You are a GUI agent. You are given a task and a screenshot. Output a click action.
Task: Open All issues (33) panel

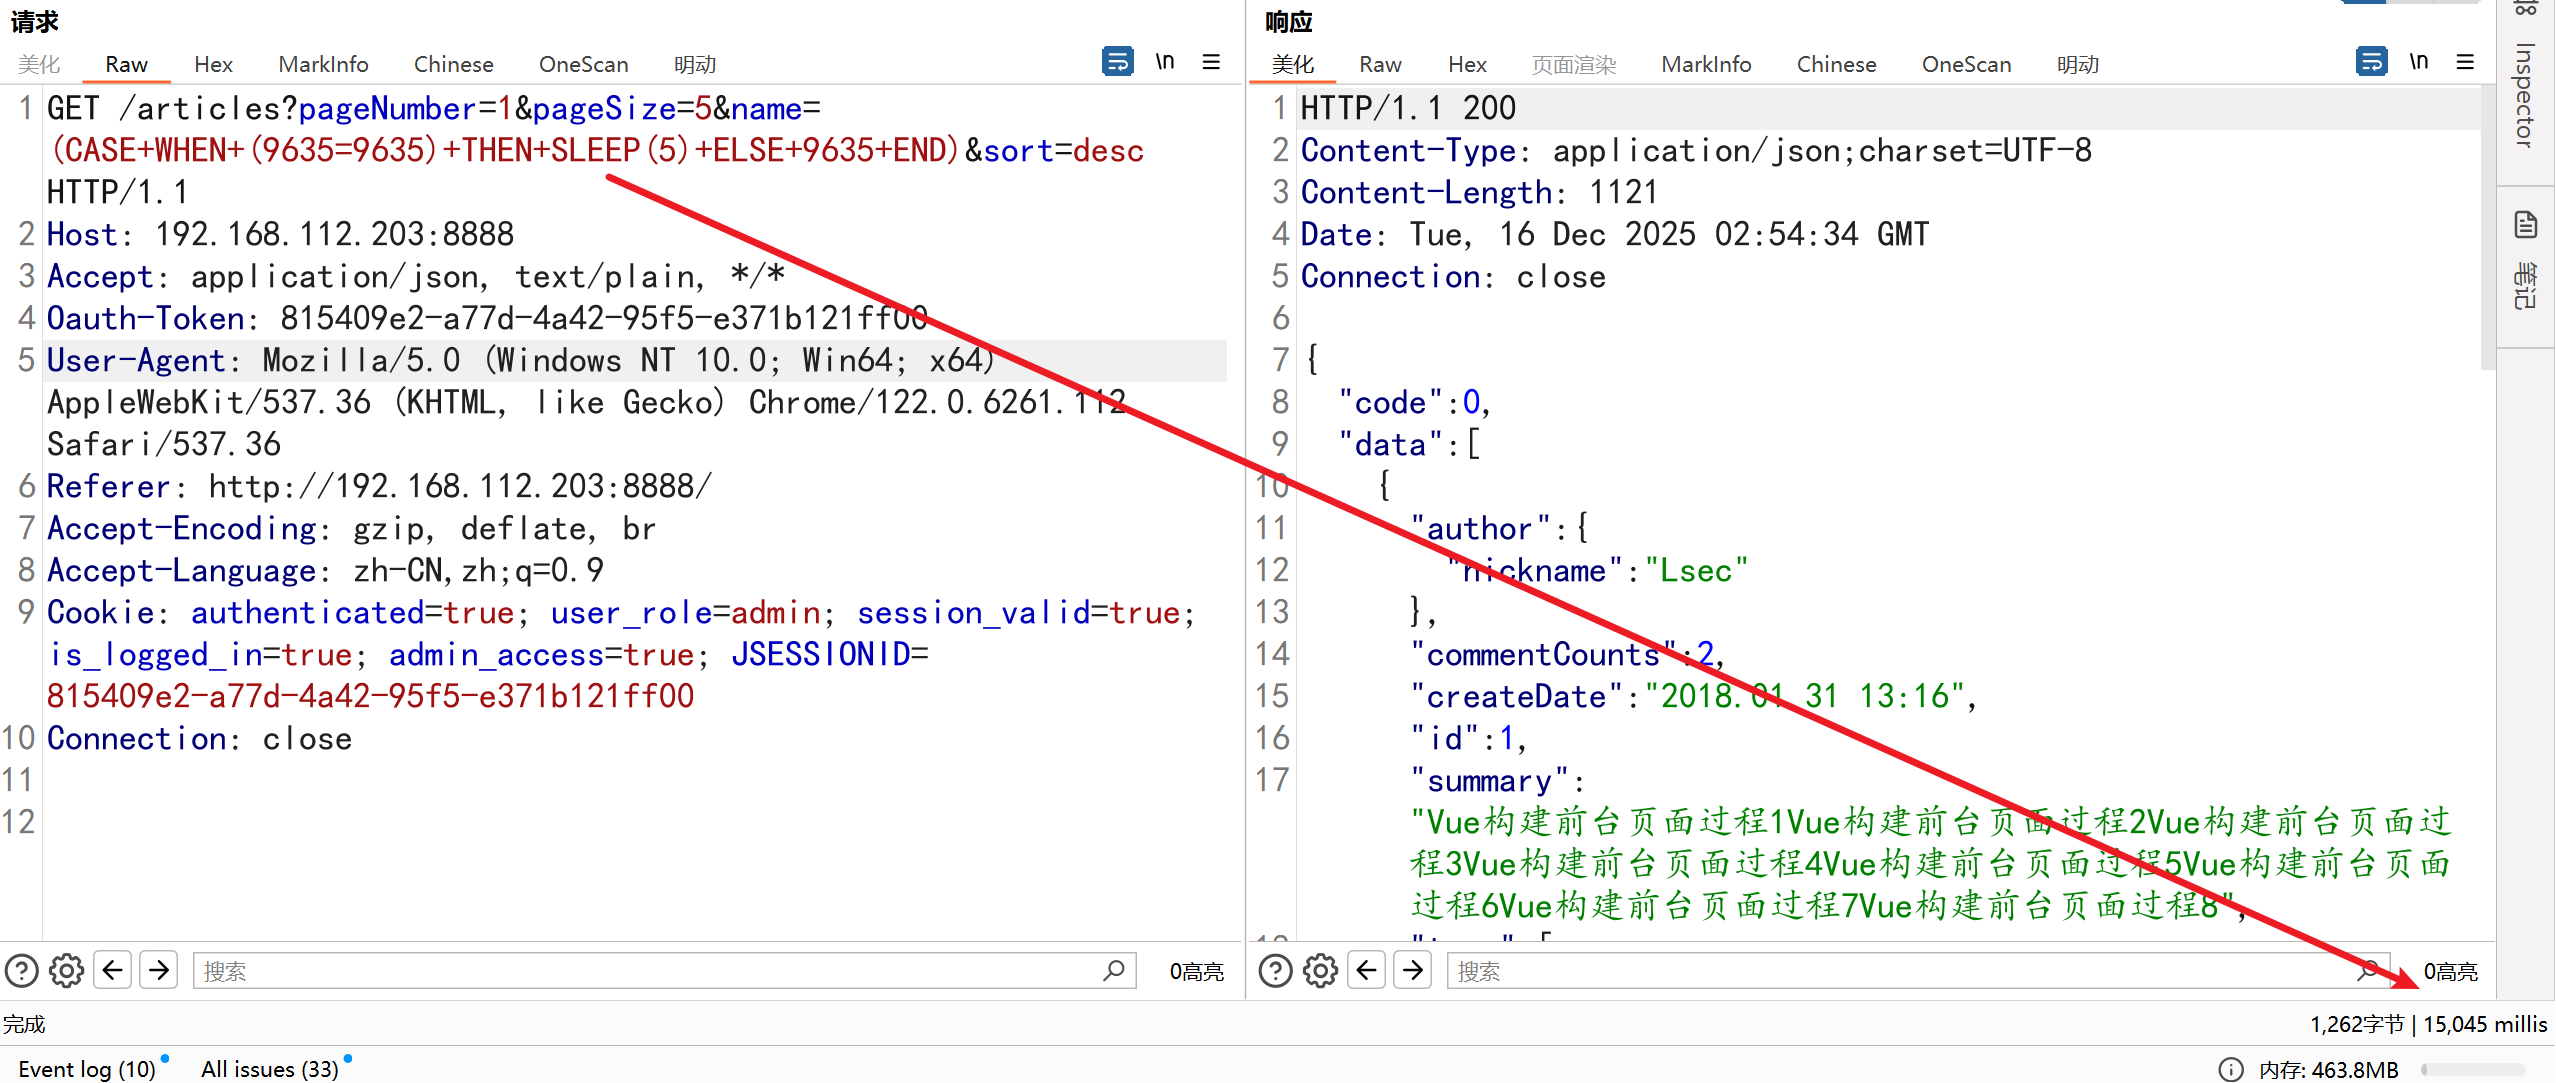(270, 1069)
